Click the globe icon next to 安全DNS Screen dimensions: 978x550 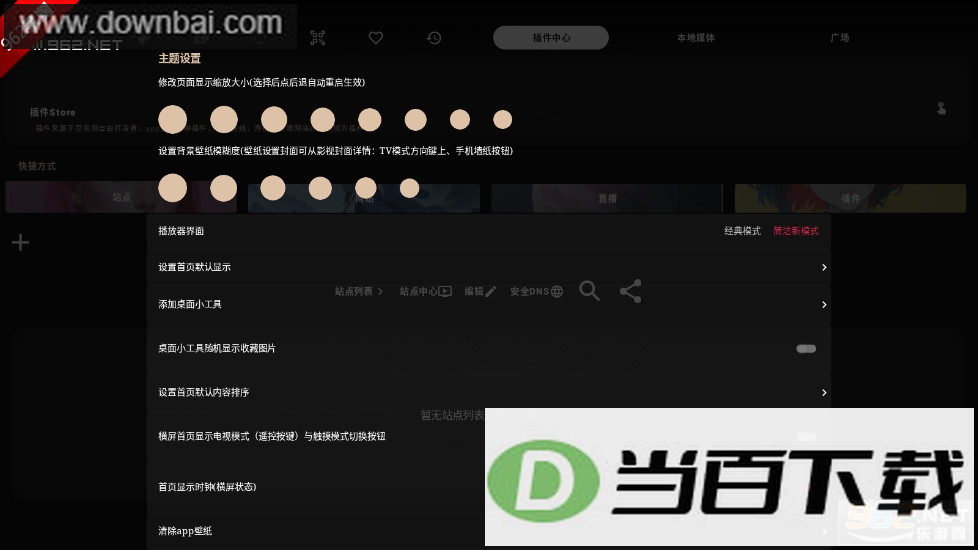[557, 291]
